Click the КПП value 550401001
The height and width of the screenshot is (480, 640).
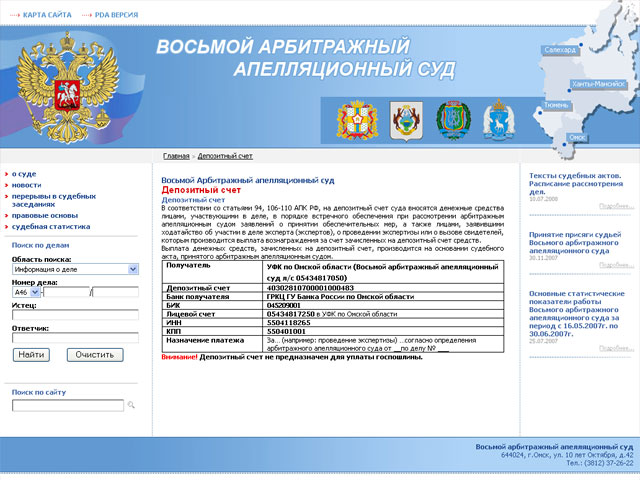tap(286, 331)
